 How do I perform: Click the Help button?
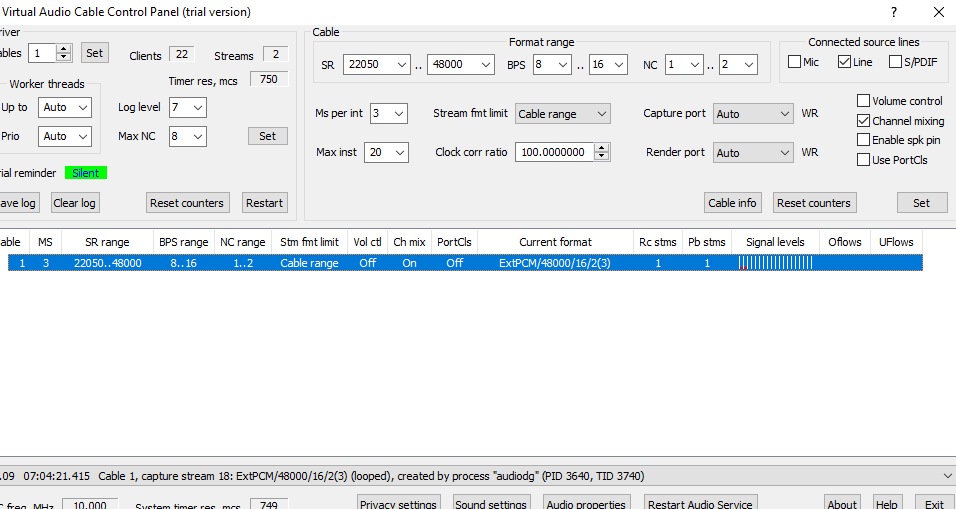click(886, 502)
